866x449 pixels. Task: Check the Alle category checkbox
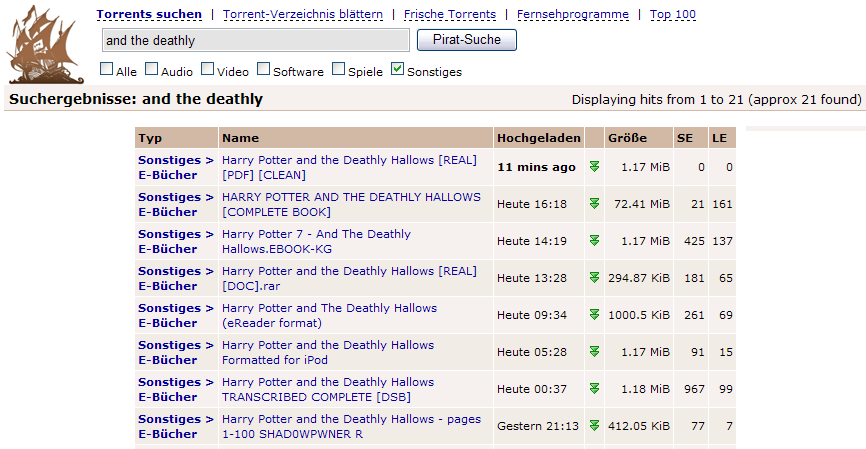(106, 69)
